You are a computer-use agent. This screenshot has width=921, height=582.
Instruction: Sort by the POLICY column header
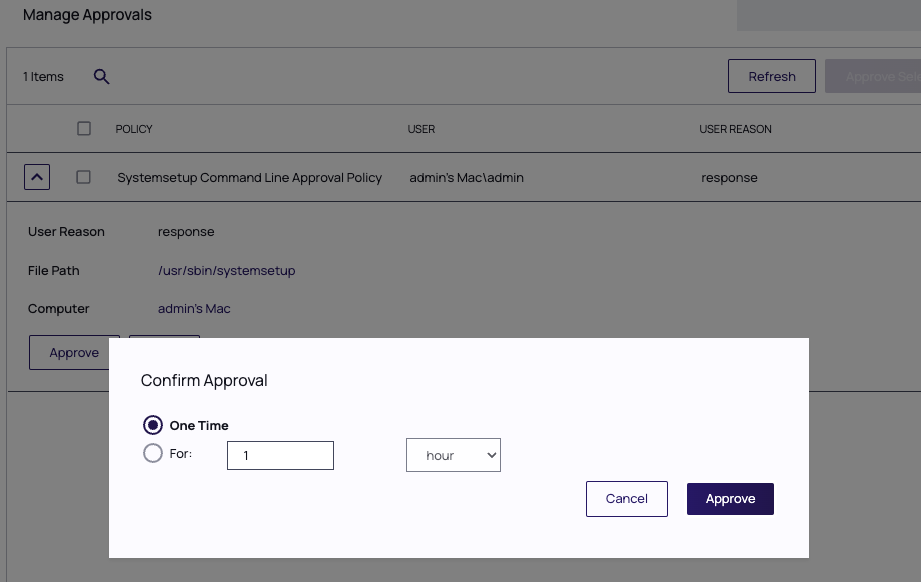click(134, 129)
